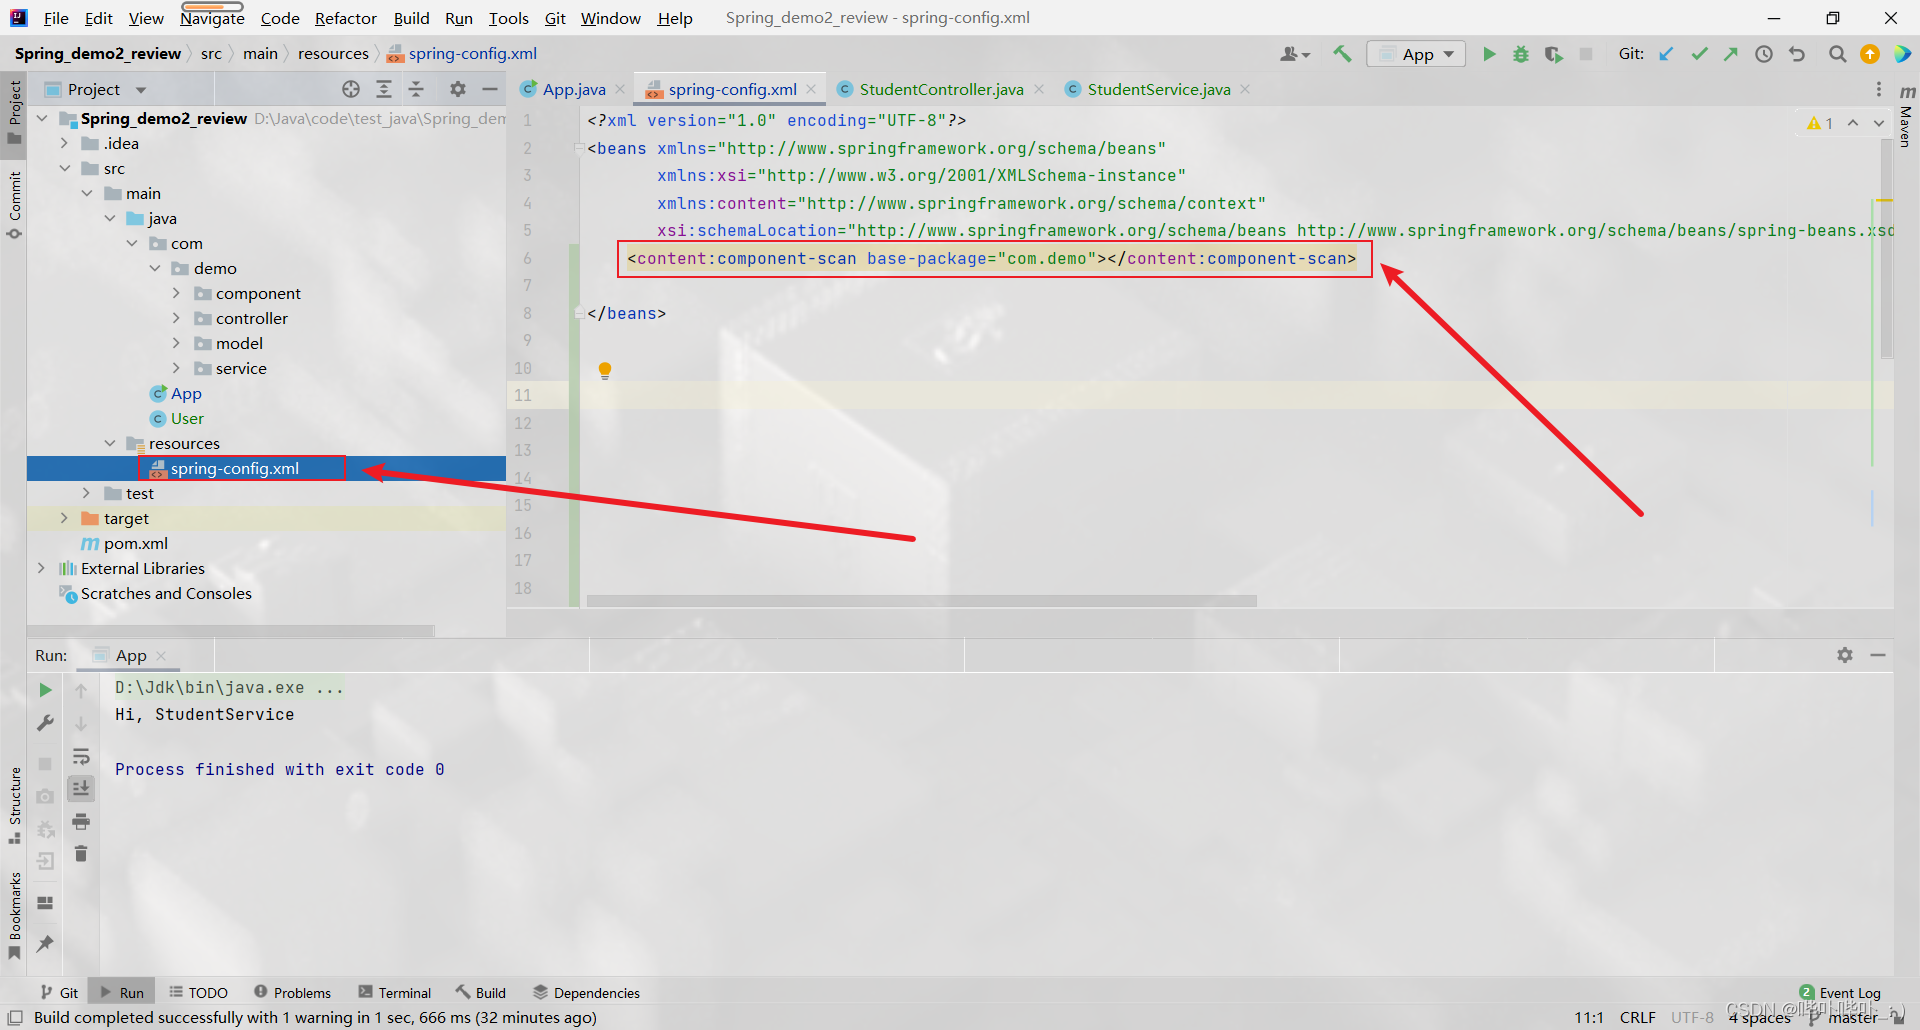Viewport: 1920px width, 1030px height.
Task: Click the stop button in top toolbar
Action: click(x=1586, y=54)
